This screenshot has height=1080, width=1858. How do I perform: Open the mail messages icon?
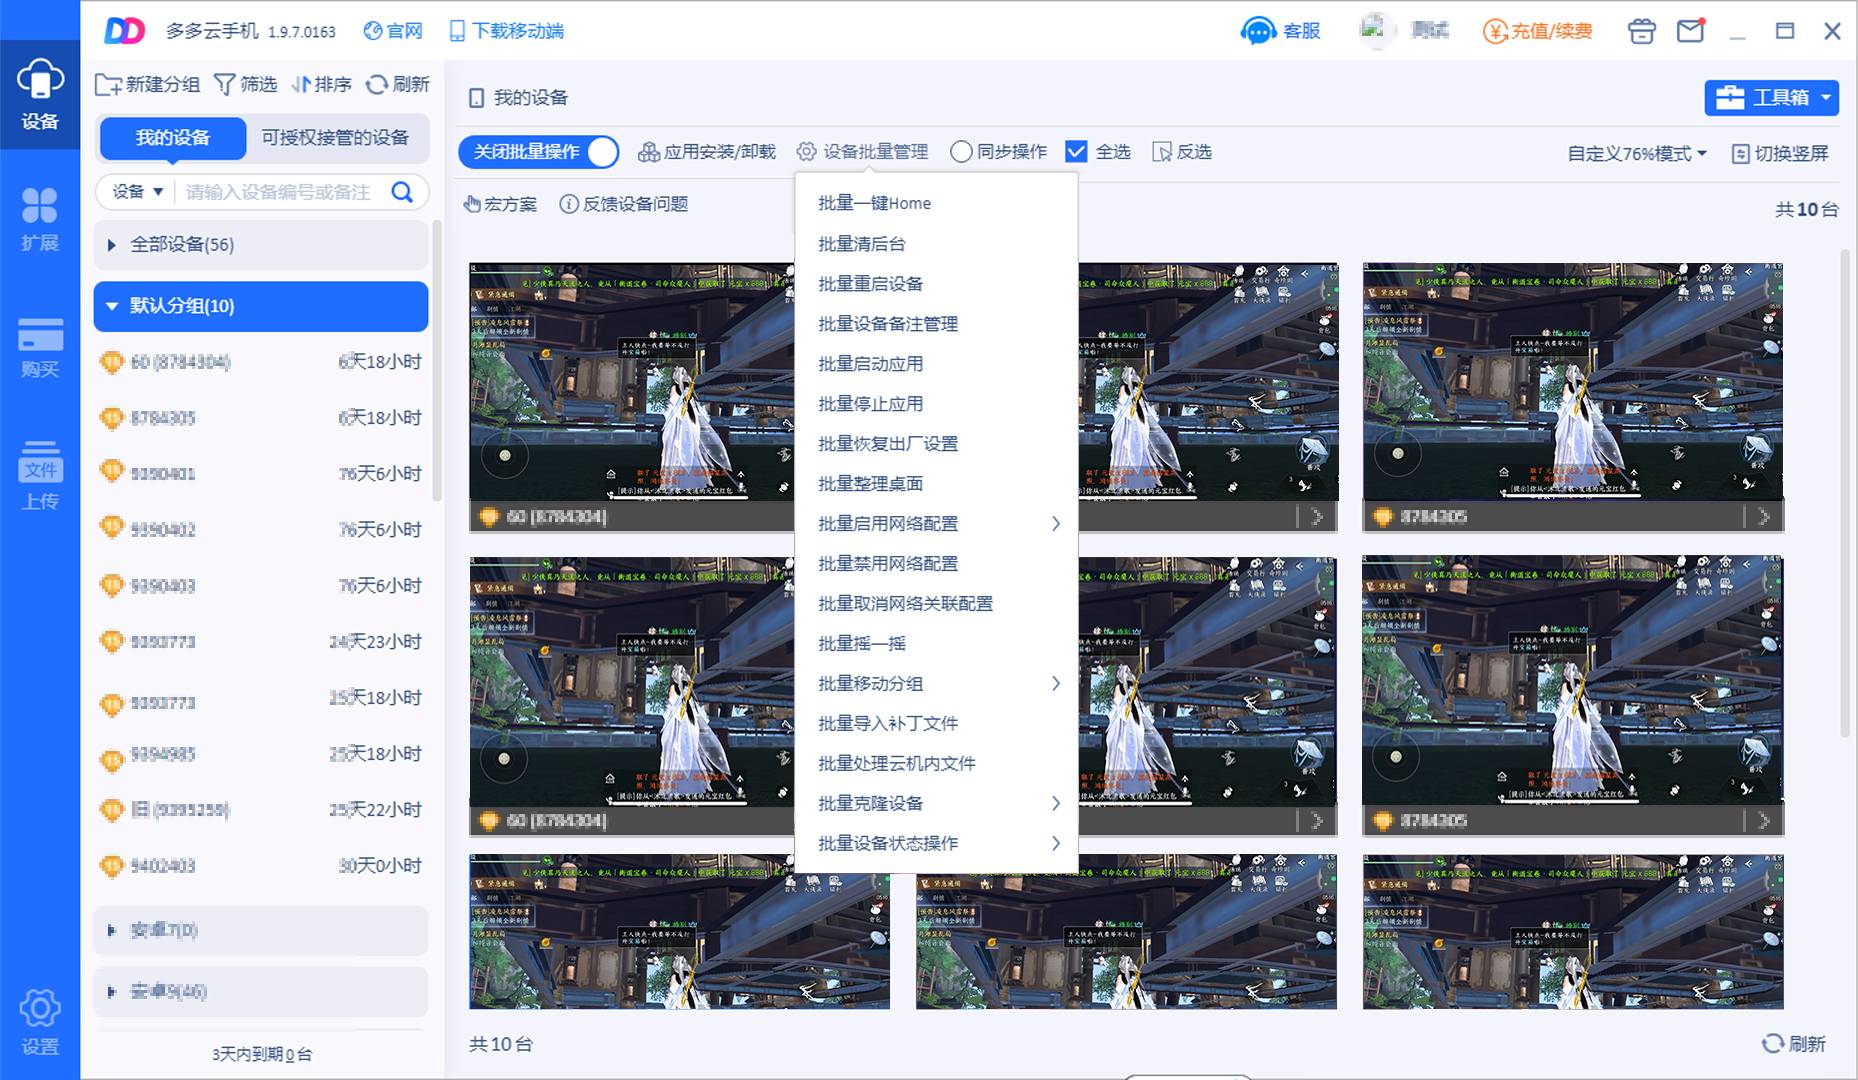tap(1691, 30)
